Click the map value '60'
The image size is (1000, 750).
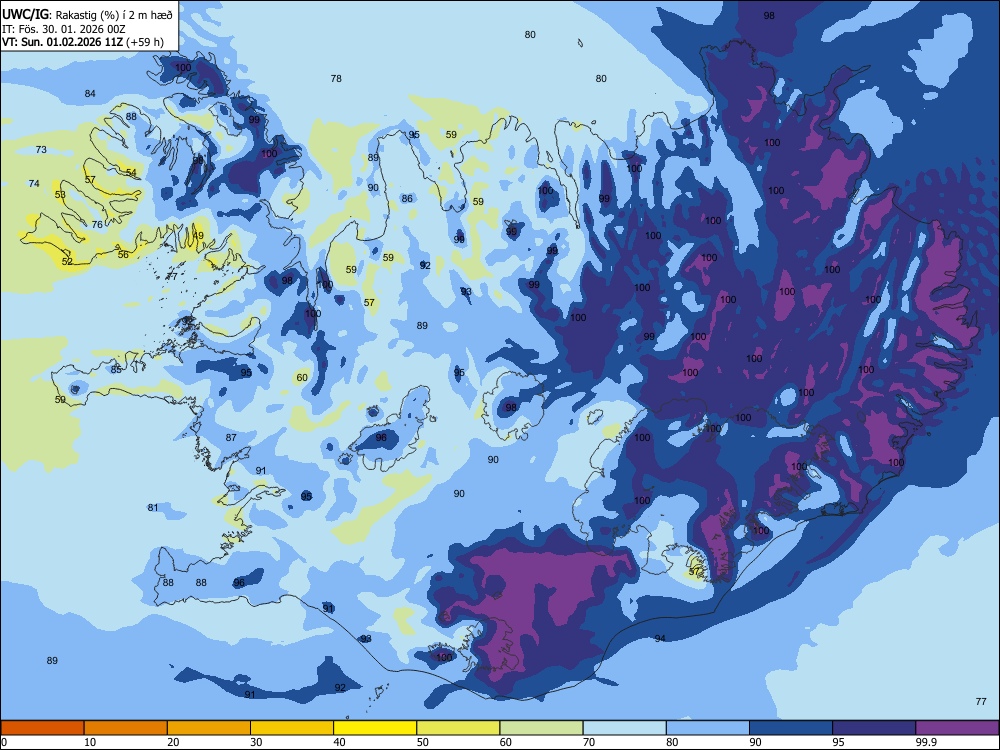(302, 378)
